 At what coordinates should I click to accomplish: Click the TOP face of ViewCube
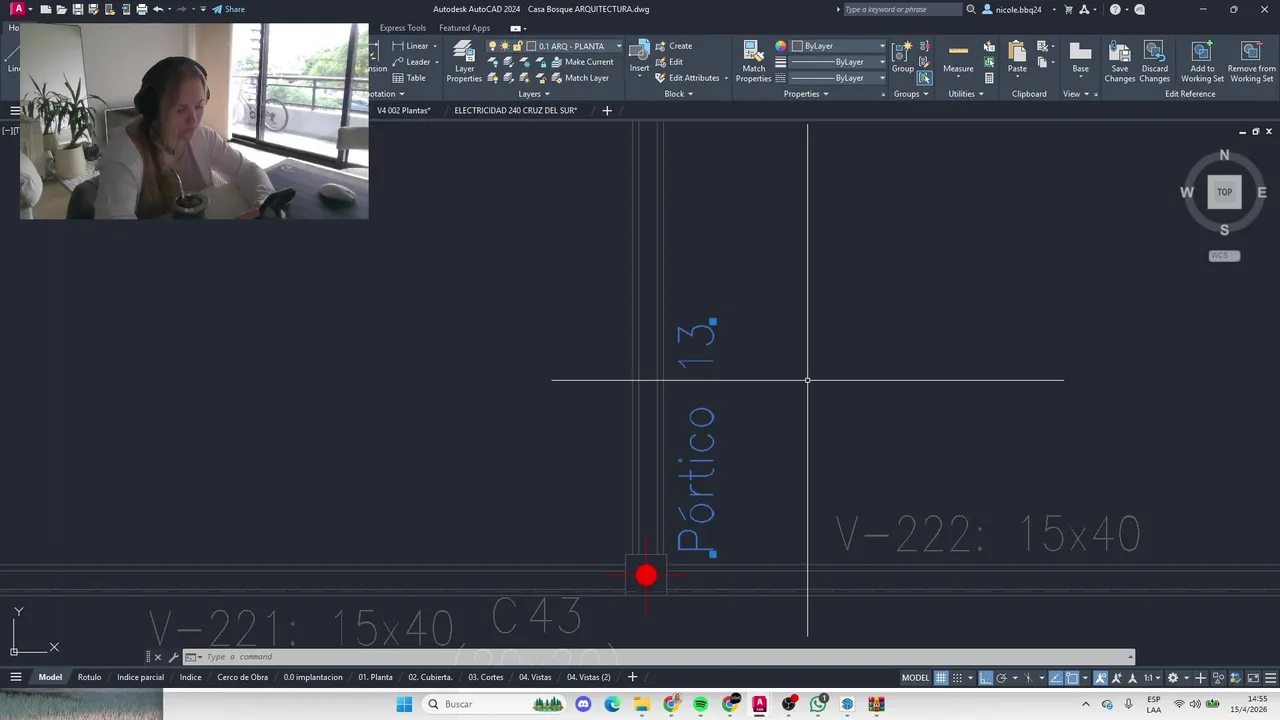tap(1224, 192)
